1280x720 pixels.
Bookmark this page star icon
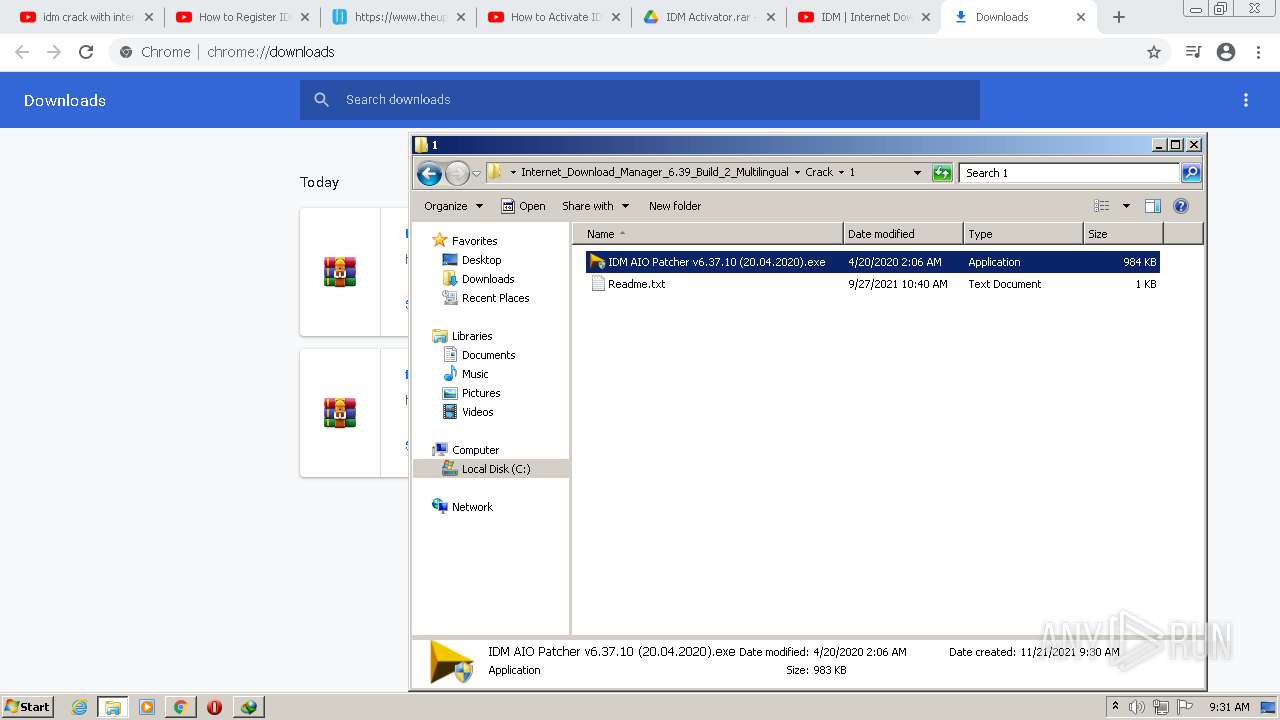1154,52
